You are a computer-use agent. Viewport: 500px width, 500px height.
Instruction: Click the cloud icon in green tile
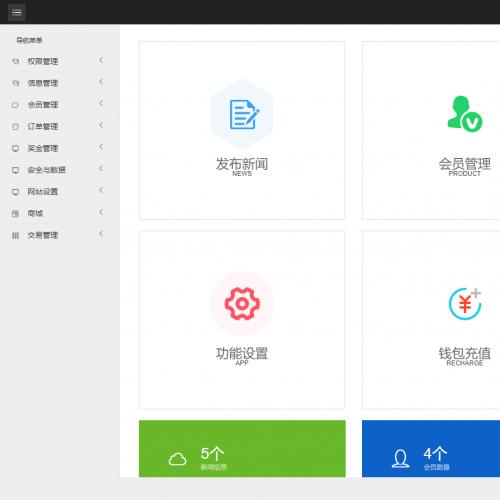coord(177,459)
